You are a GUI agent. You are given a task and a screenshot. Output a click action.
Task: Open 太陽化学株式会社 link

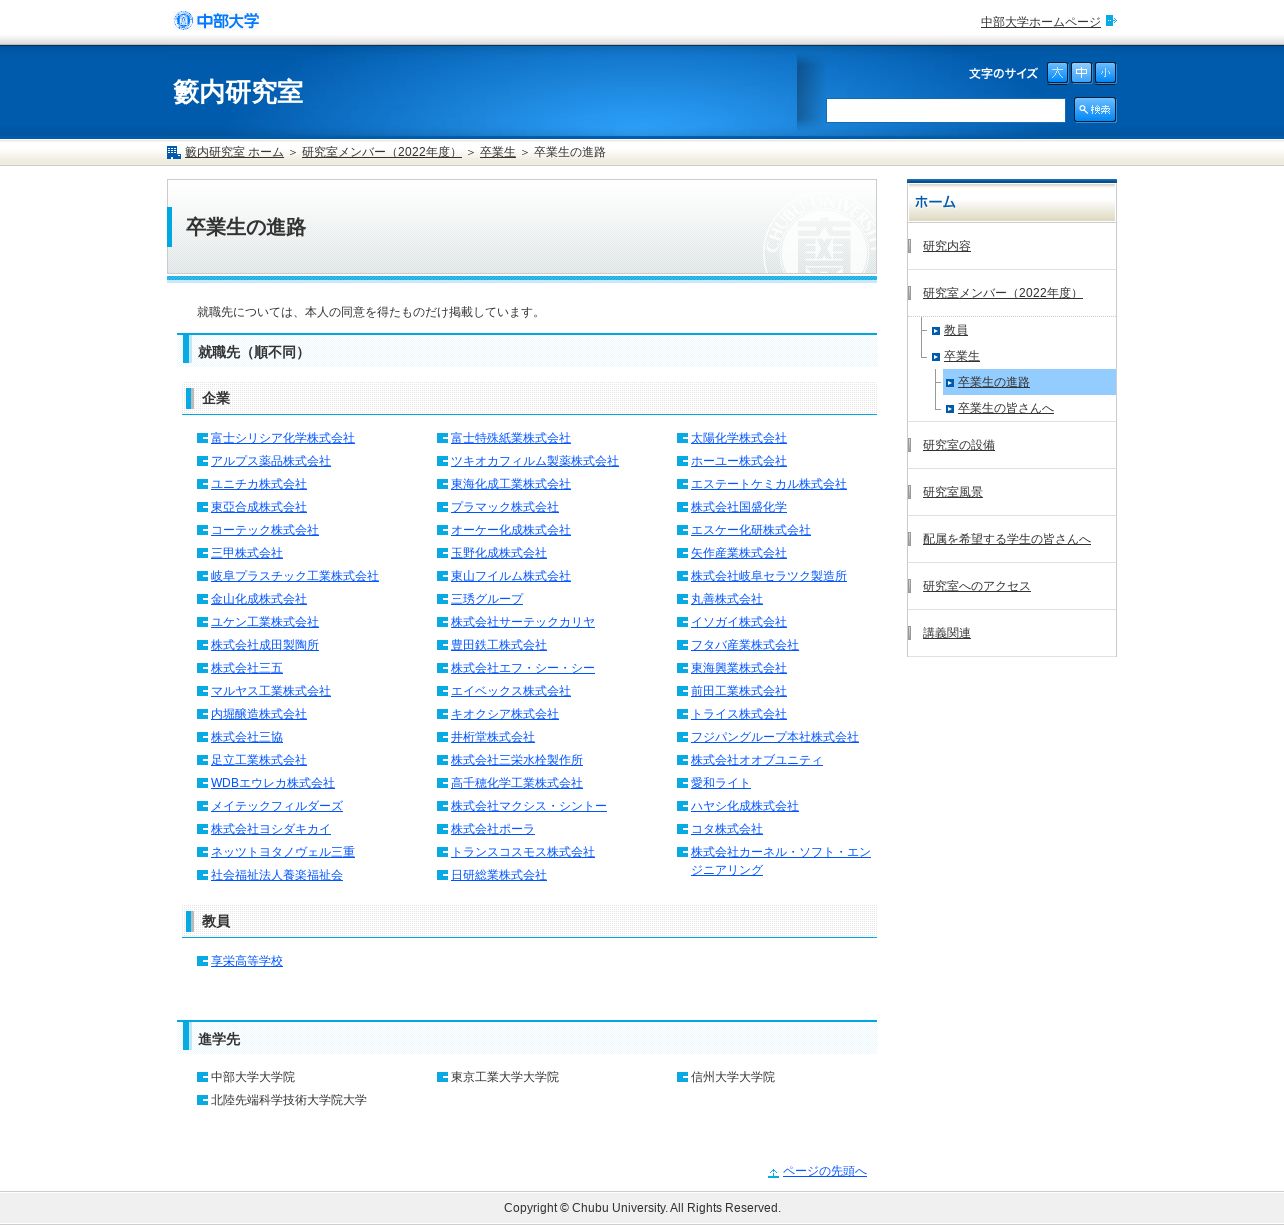(739, 438)
